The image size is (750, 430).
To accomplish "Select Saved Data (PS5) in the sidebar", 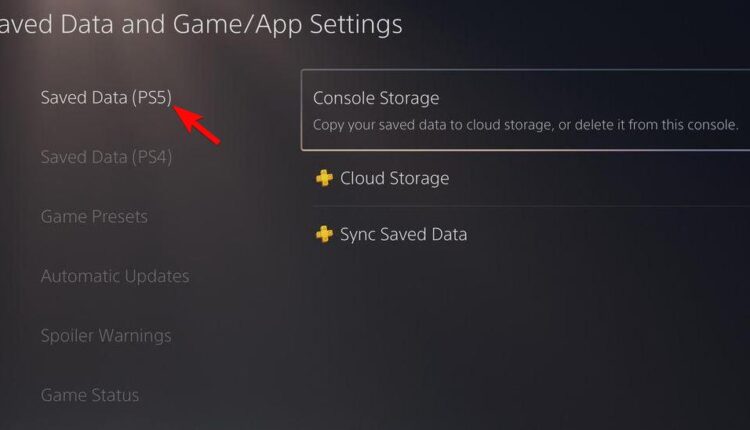I will [107, 97].
